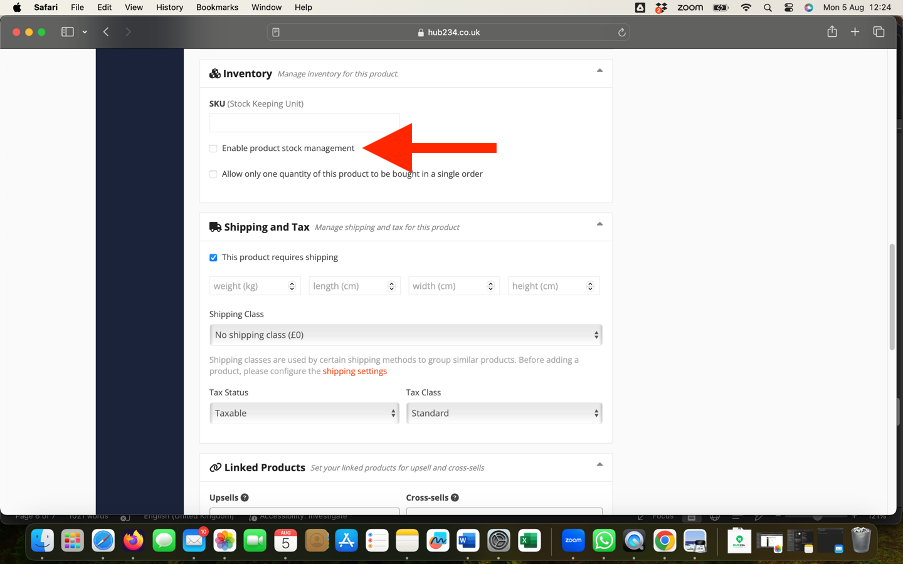
Task: Click the Cross-sells help question icon
Action: [455, 497]
